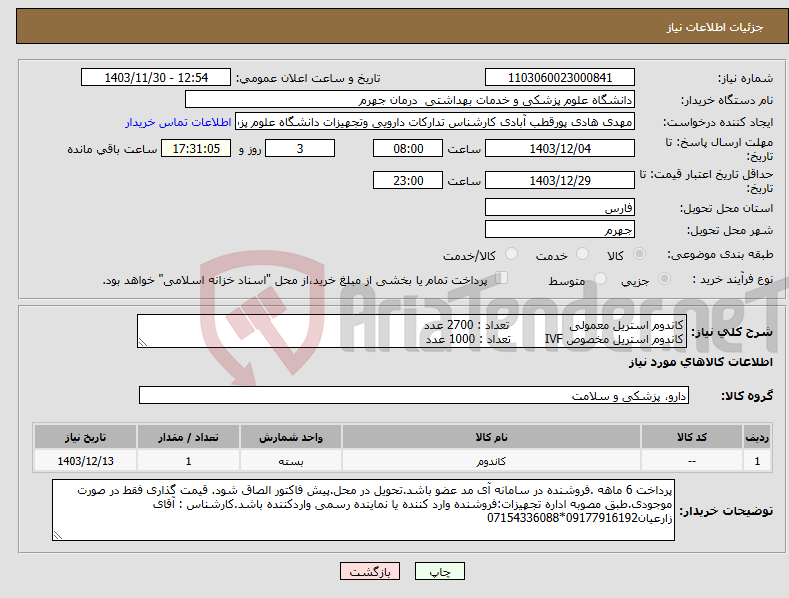
Task: Open اطلاعات تماس خریدار link
Action: click(178, 122)
